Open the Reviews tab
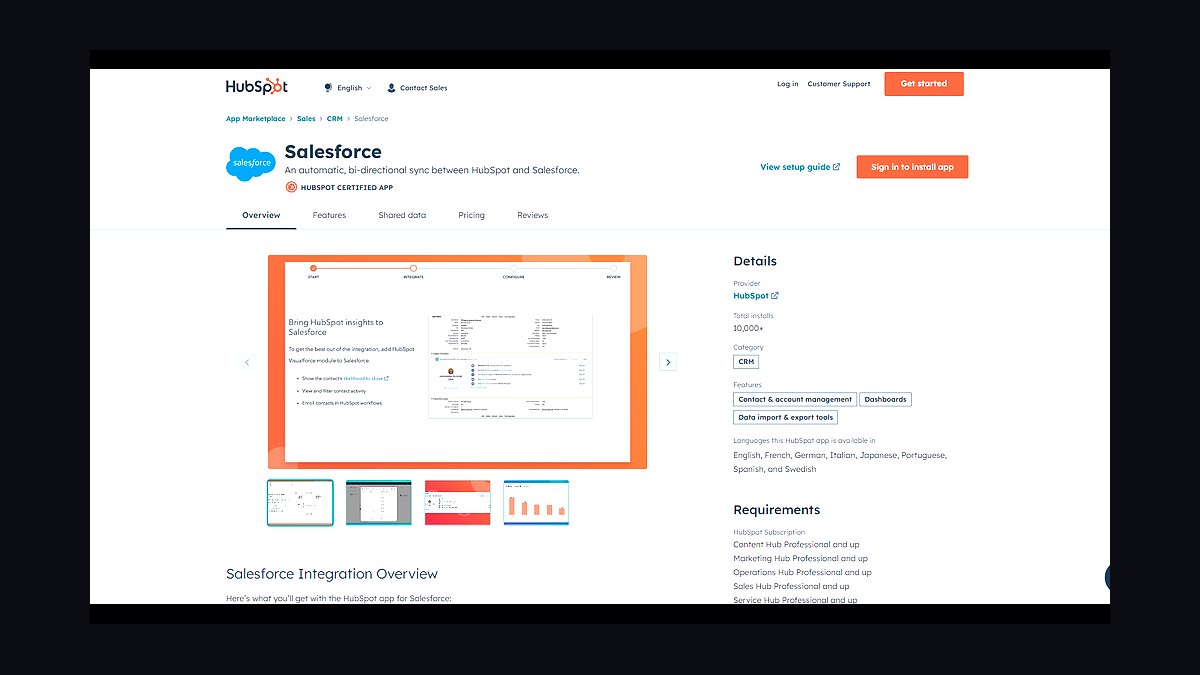The height and width of the screenshot is (675, 1200). click(x=532, y=216)
